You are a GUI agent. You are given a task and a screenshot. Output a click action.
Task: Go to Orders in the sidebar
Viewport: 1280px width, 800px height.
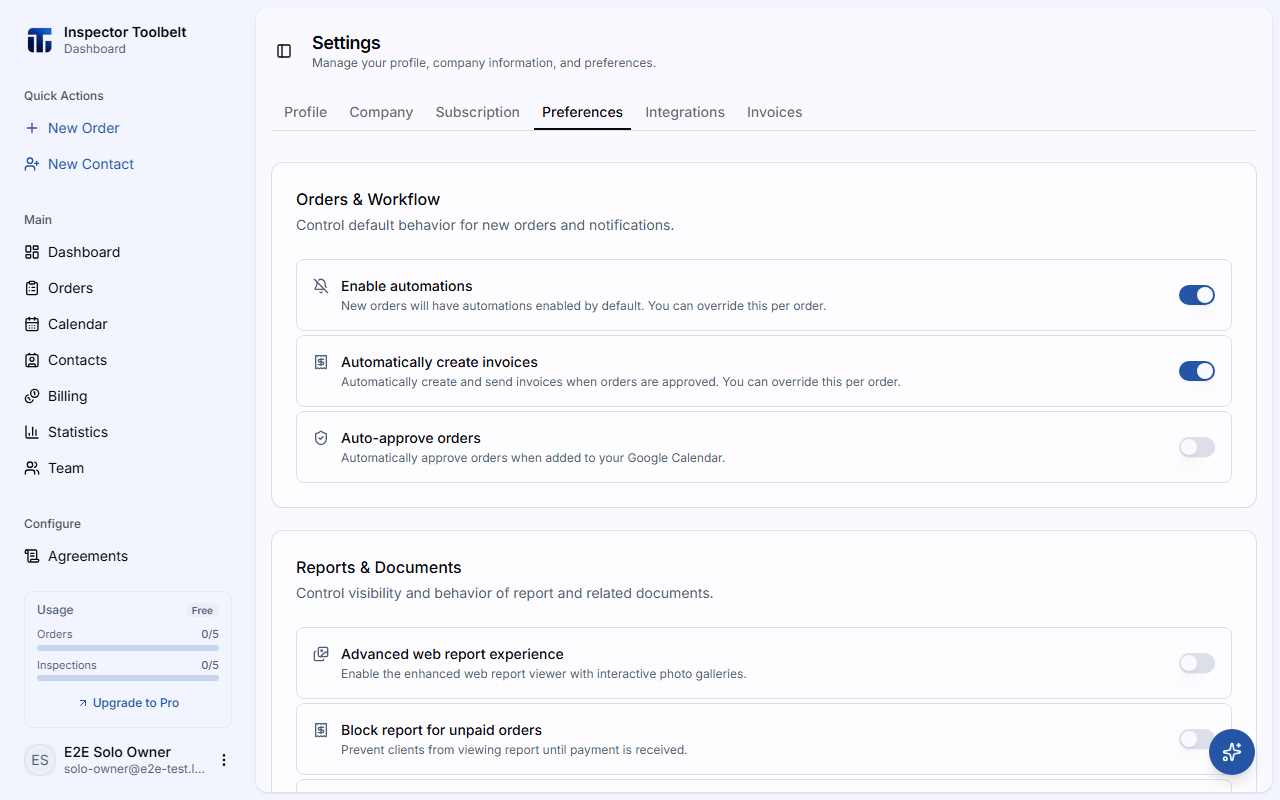coord(70,288)
